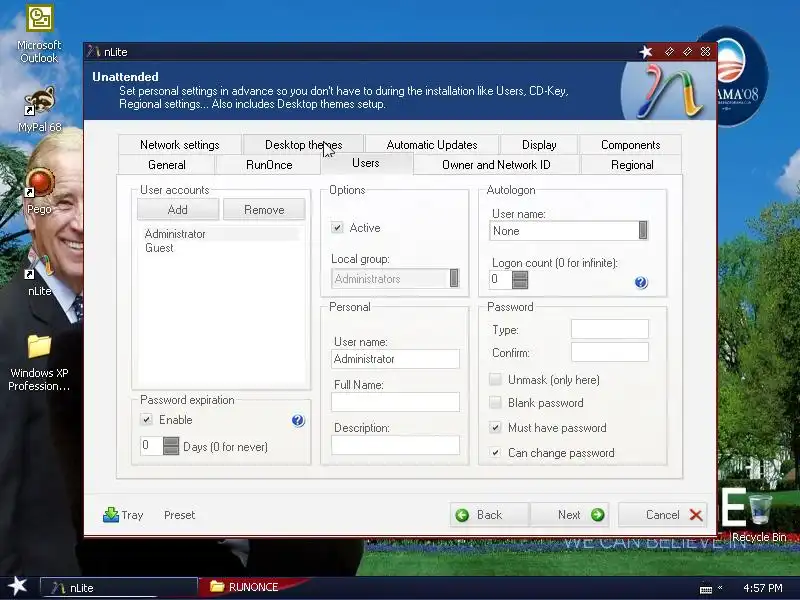This screenshot has width=800, height=600.
Task: Click the nLite logo in title bar
Action: (x=93, y=52)
